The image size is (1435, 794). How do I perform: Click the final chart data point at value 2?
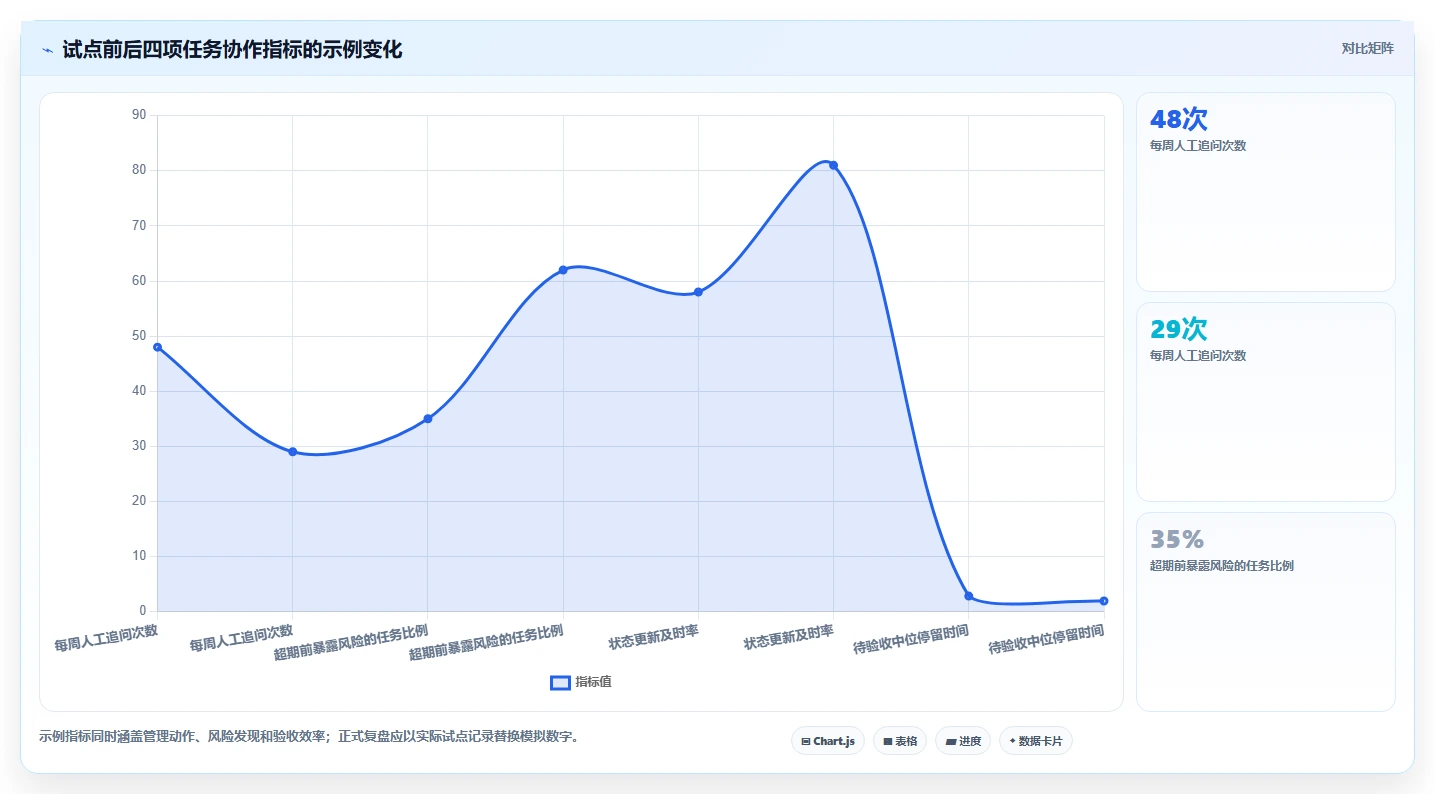pos(1104,601)
